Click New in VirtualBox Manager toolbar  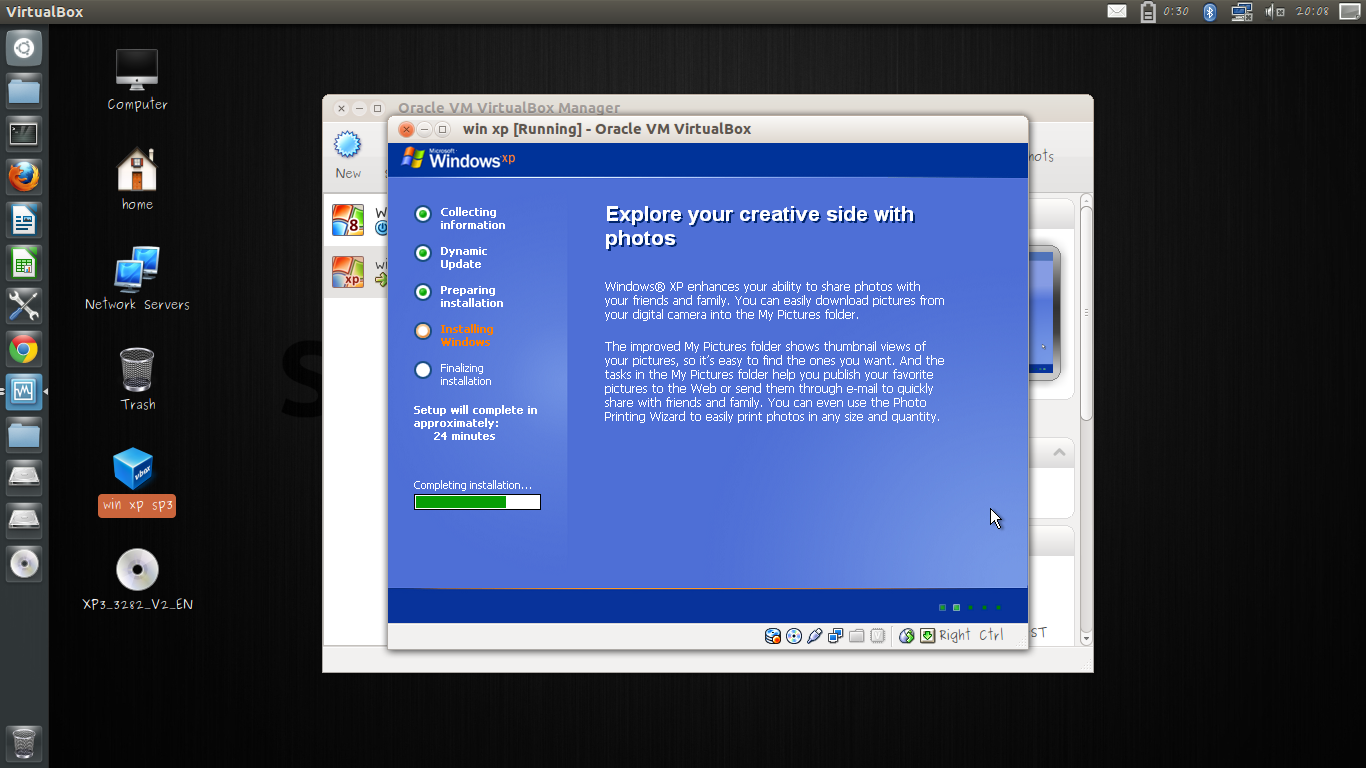click(348, 155)
